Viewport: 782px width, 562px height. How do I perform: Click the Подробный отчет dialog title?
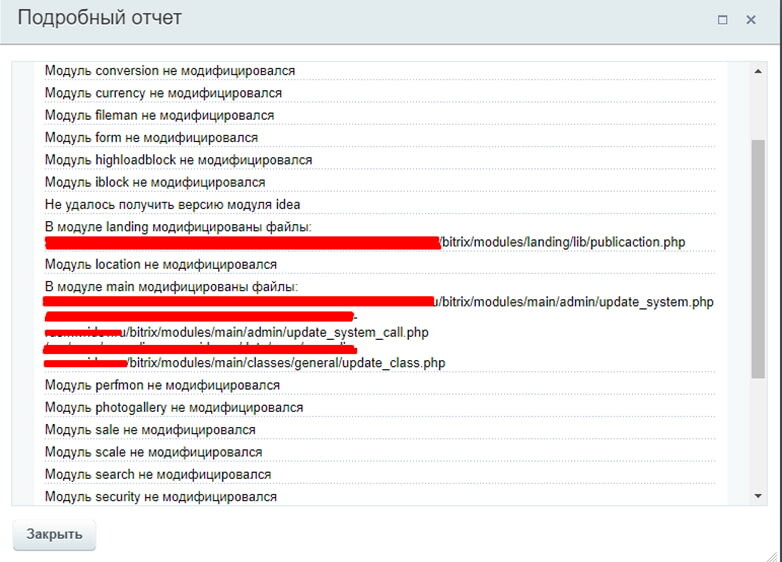click(x=100, y=19)
